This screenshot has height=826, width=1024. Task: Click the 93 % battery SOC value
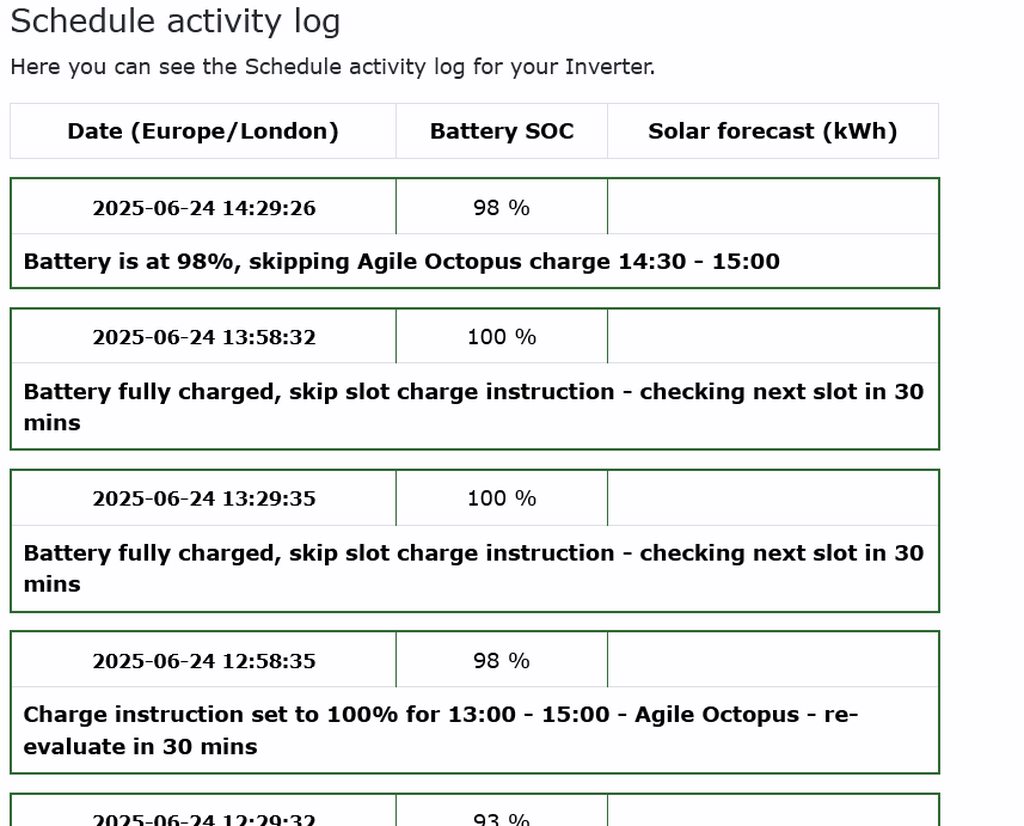point(501,819)
